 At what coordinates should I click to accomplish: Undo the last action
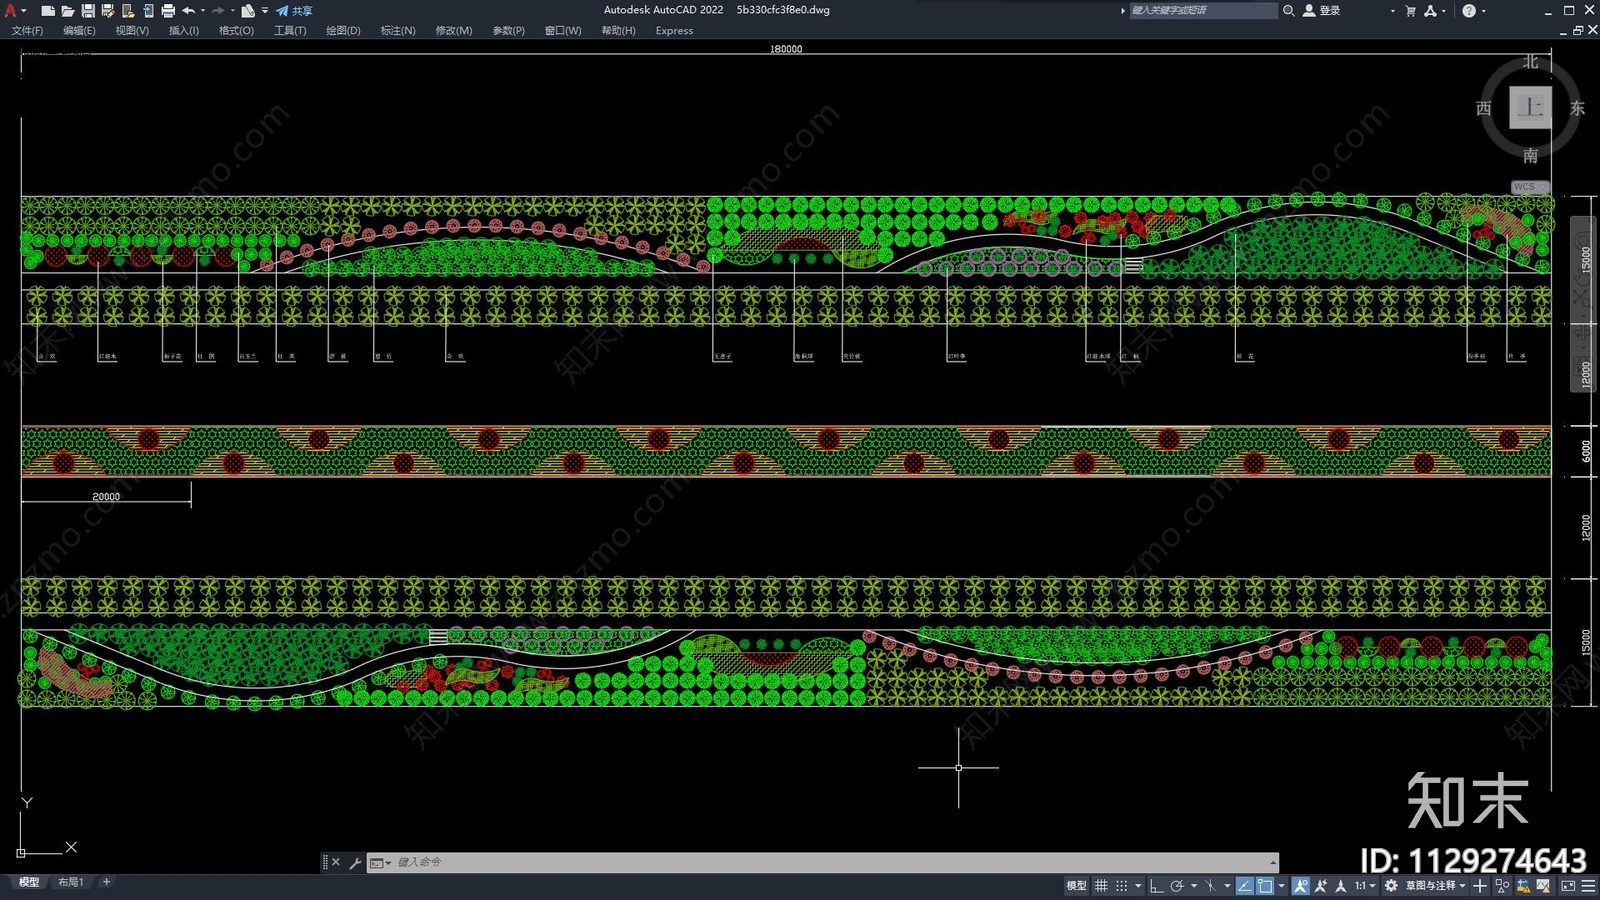188,11
